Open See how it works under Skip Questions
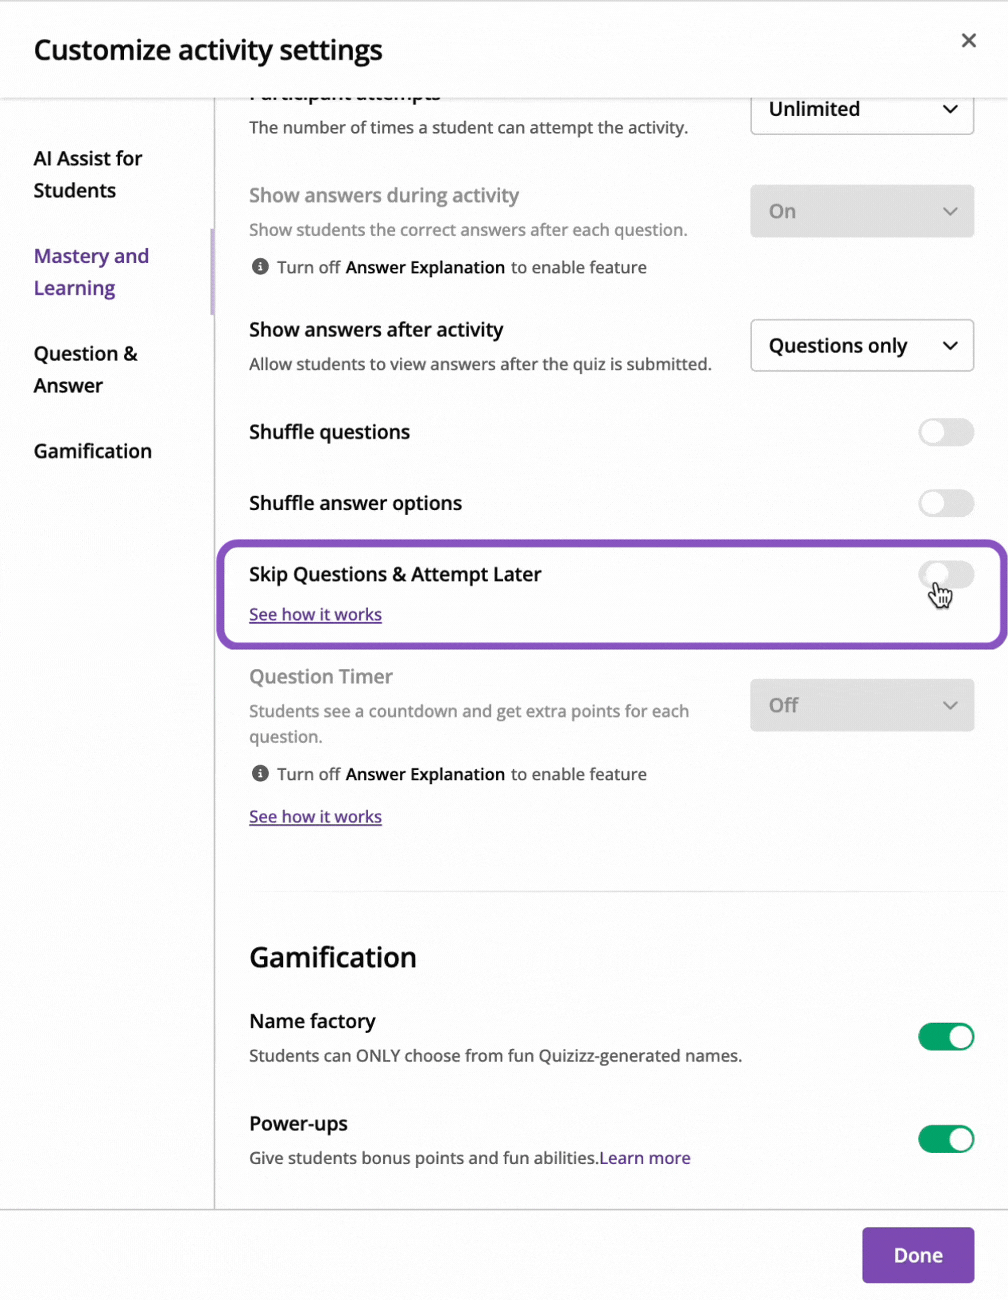The image size is (1008, 1300). [x=315, y=614]
